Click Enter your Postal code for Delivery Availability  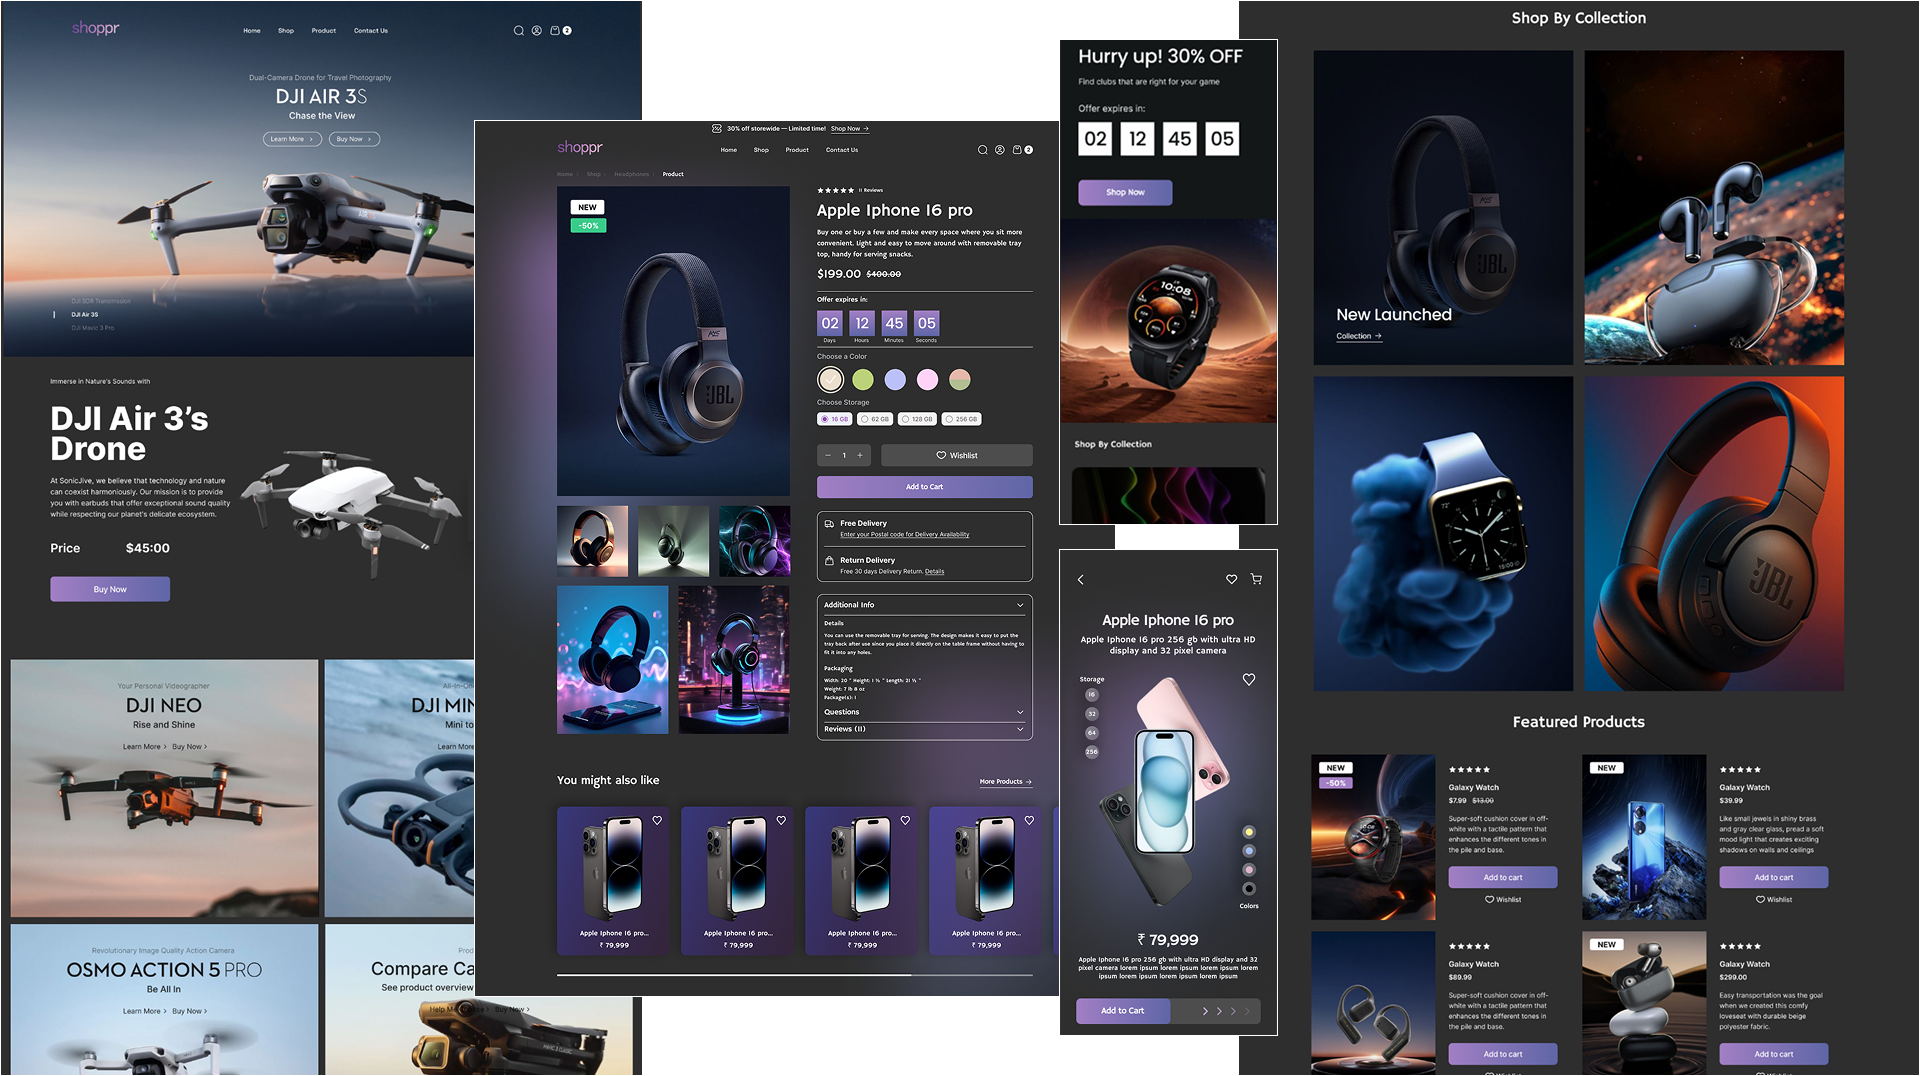[904, 535]
